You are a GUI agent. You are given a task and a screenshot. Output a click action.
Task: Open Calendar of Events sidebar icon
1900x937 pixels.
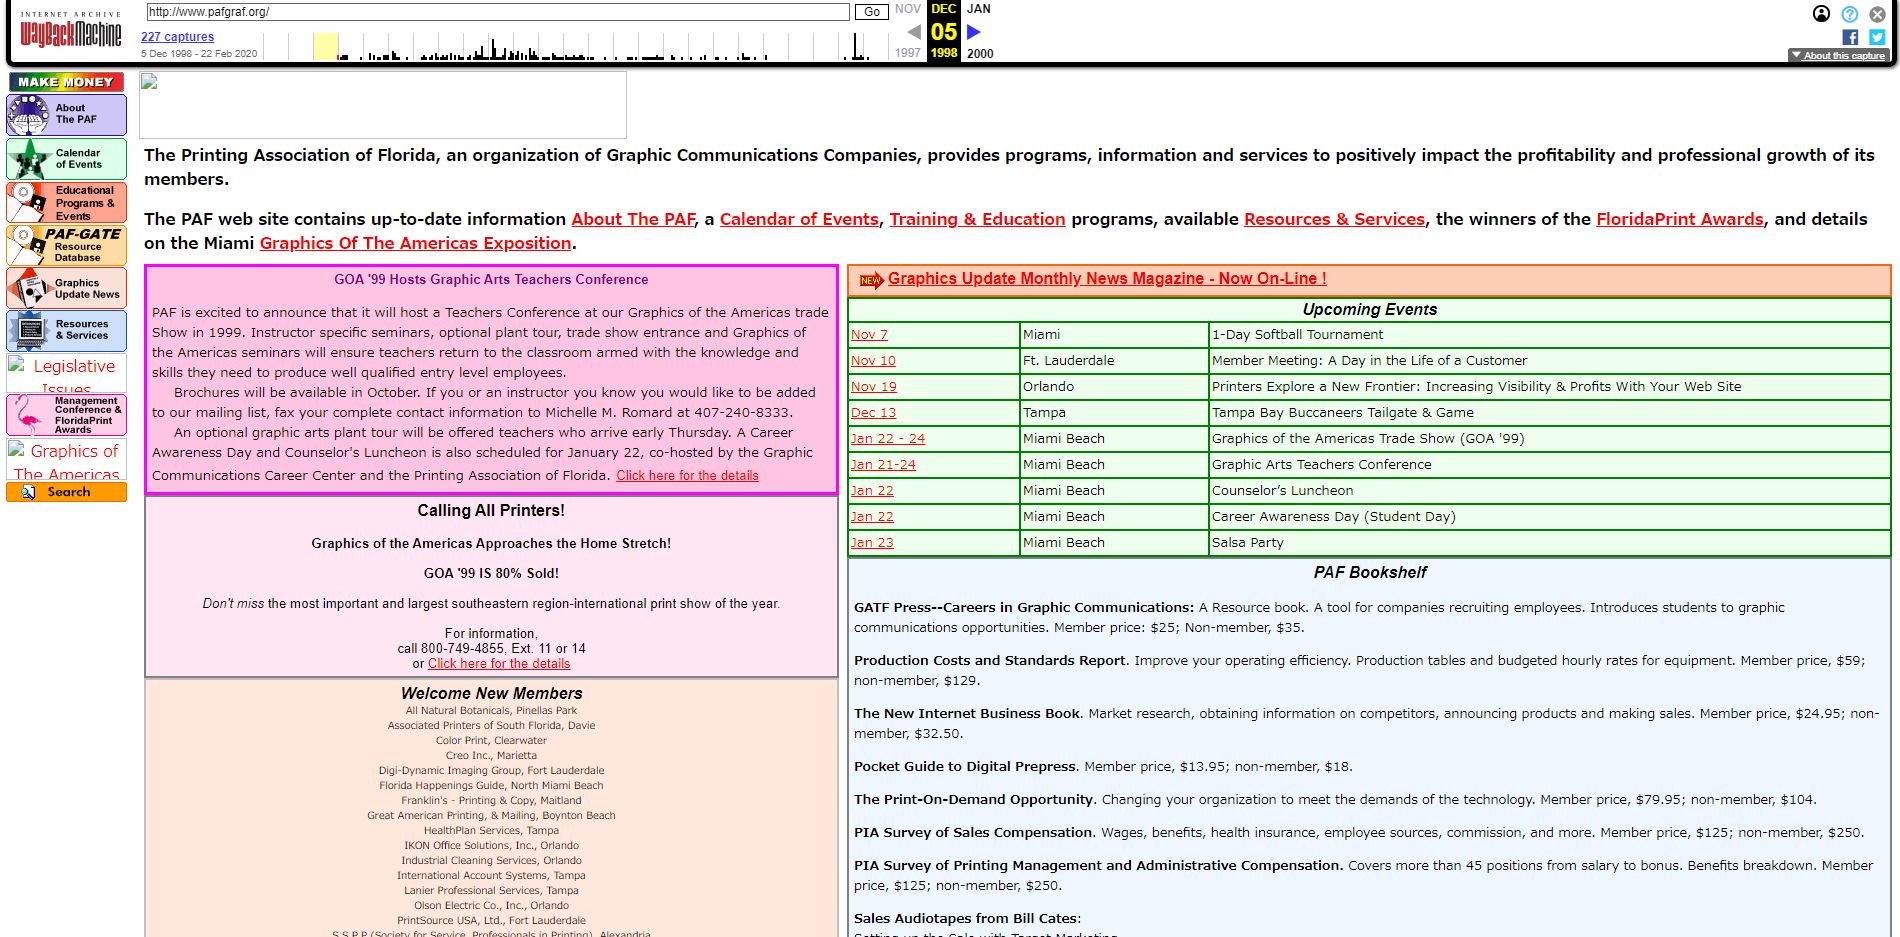pyautogui.click(x=66, y=159)
